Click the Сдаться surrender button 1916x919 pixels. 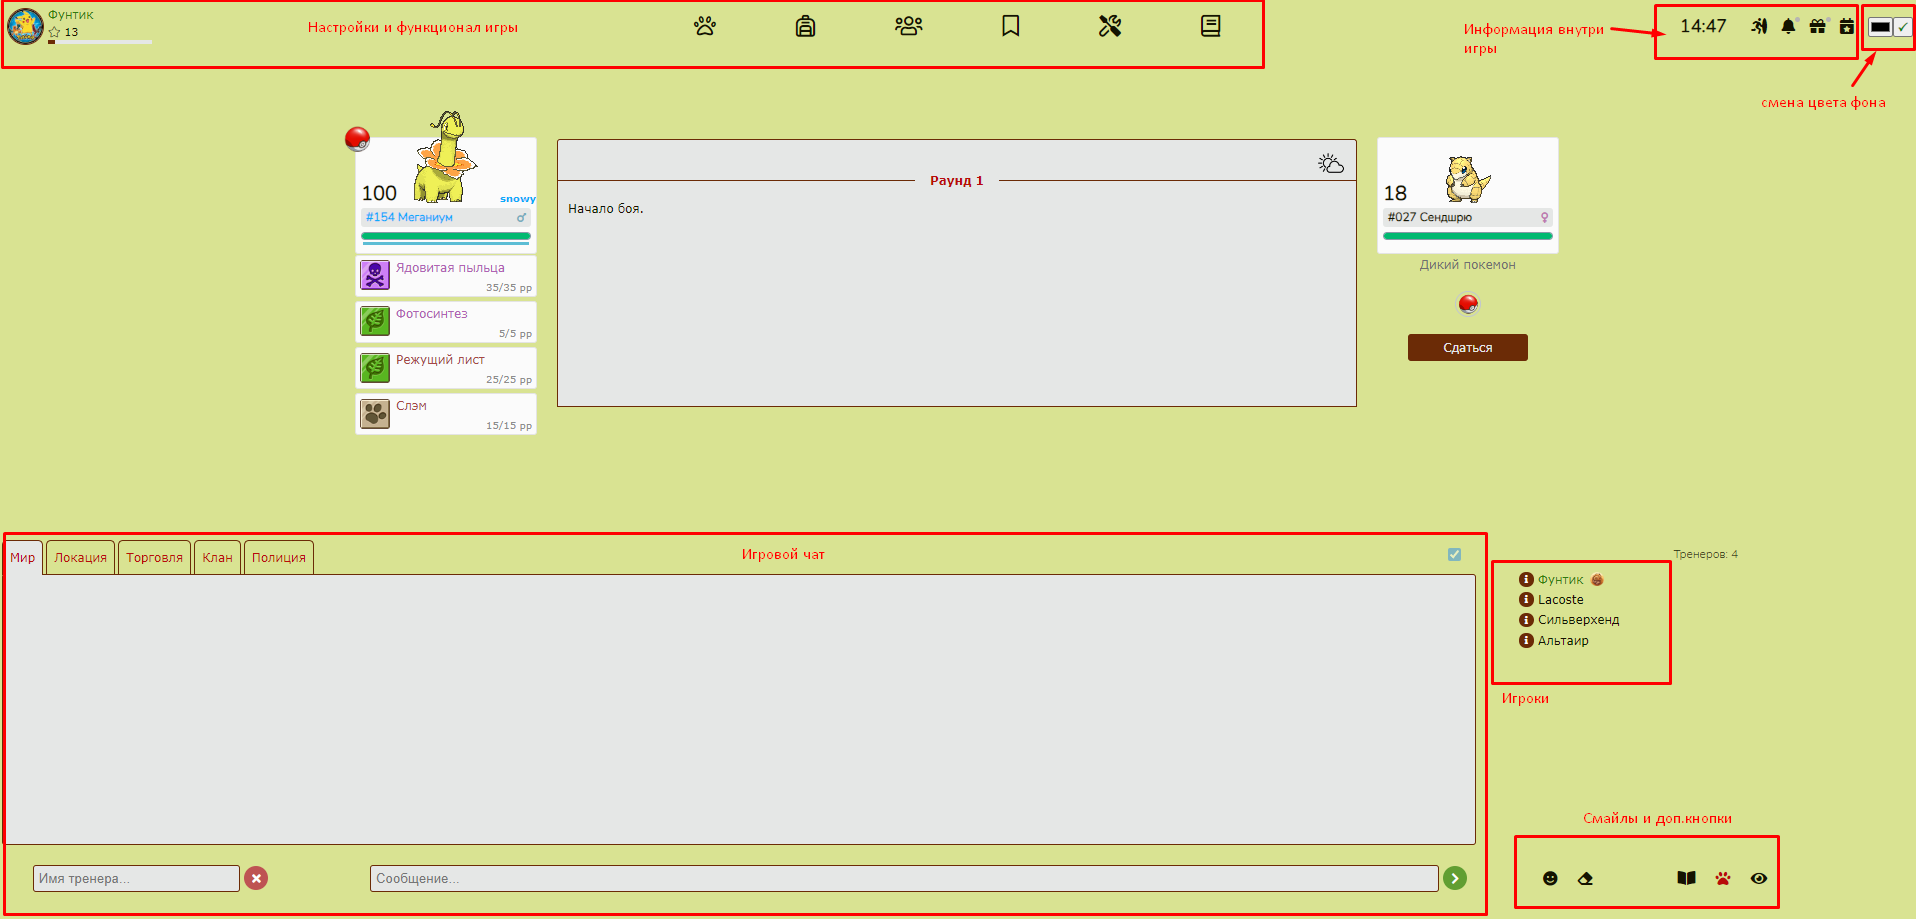tap(1468, 347)
